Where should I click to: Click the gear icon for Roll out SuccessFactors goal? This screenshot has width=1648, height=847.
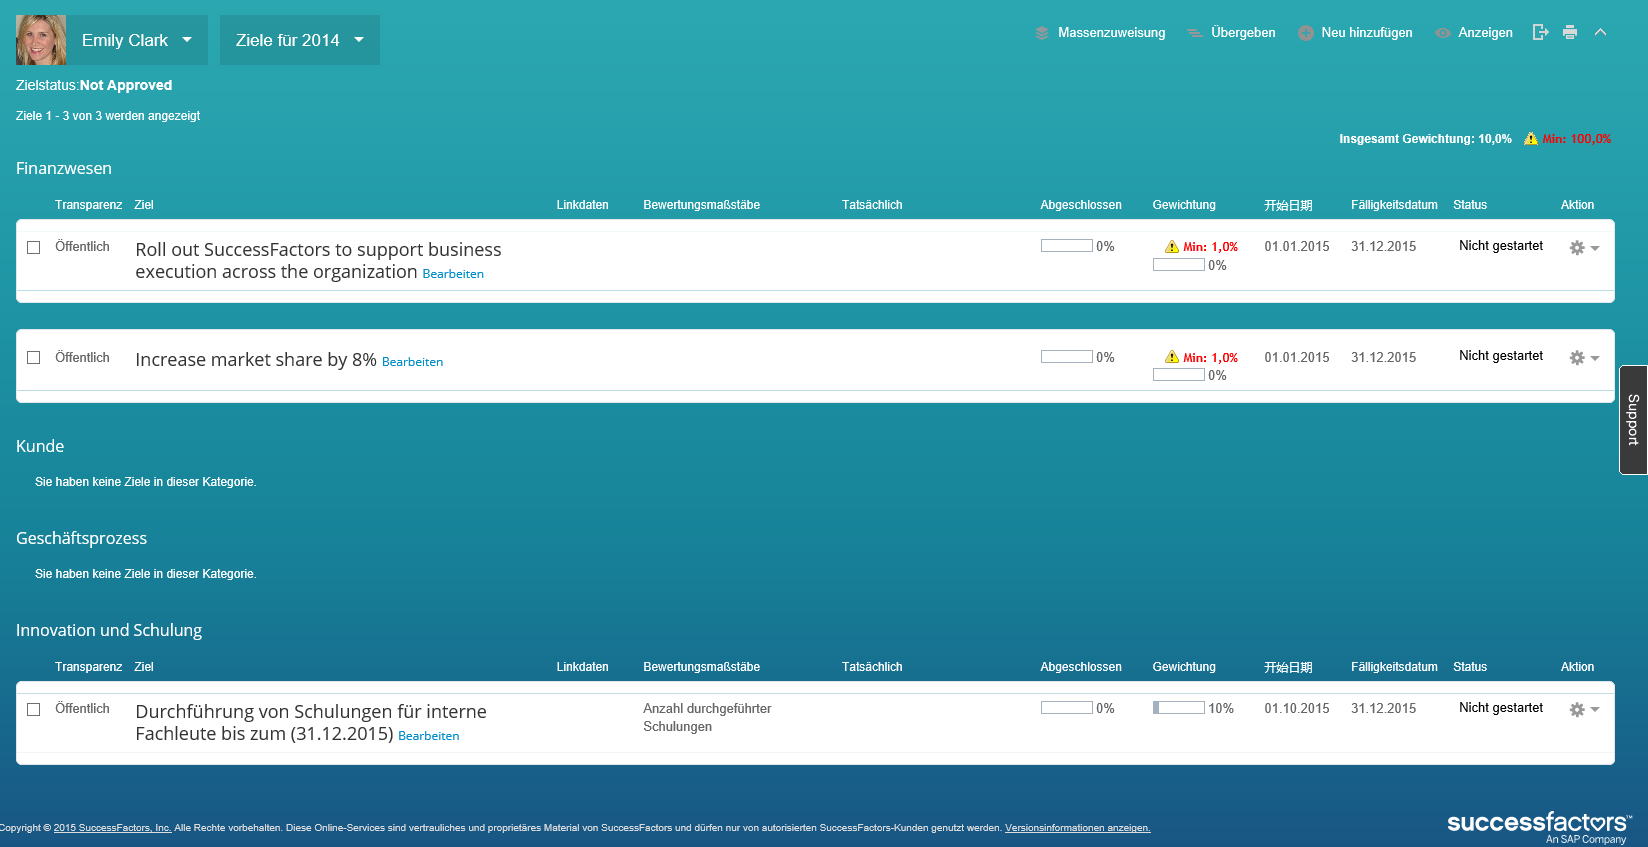(1577, 248)
